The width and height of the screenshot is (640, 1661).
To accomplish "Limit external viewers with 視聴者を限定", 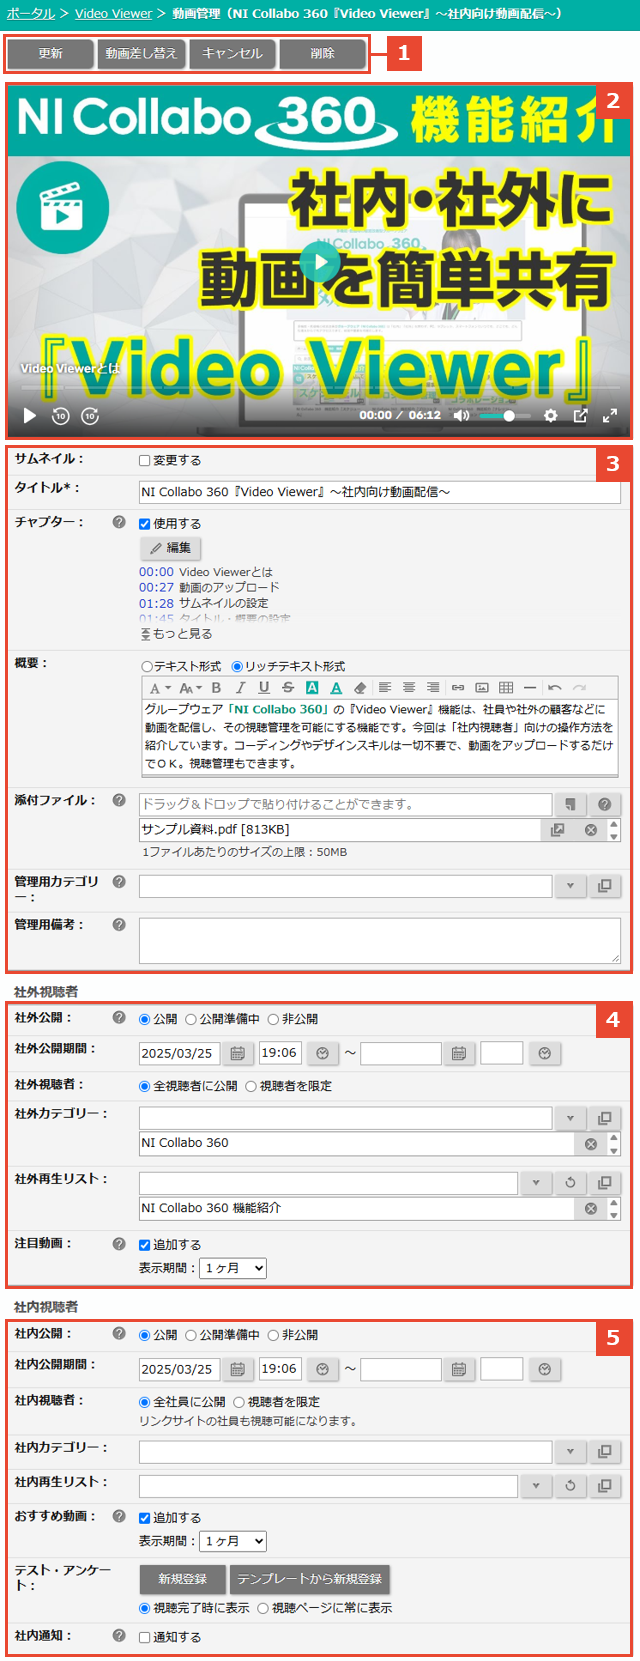I will [251, 1086].
